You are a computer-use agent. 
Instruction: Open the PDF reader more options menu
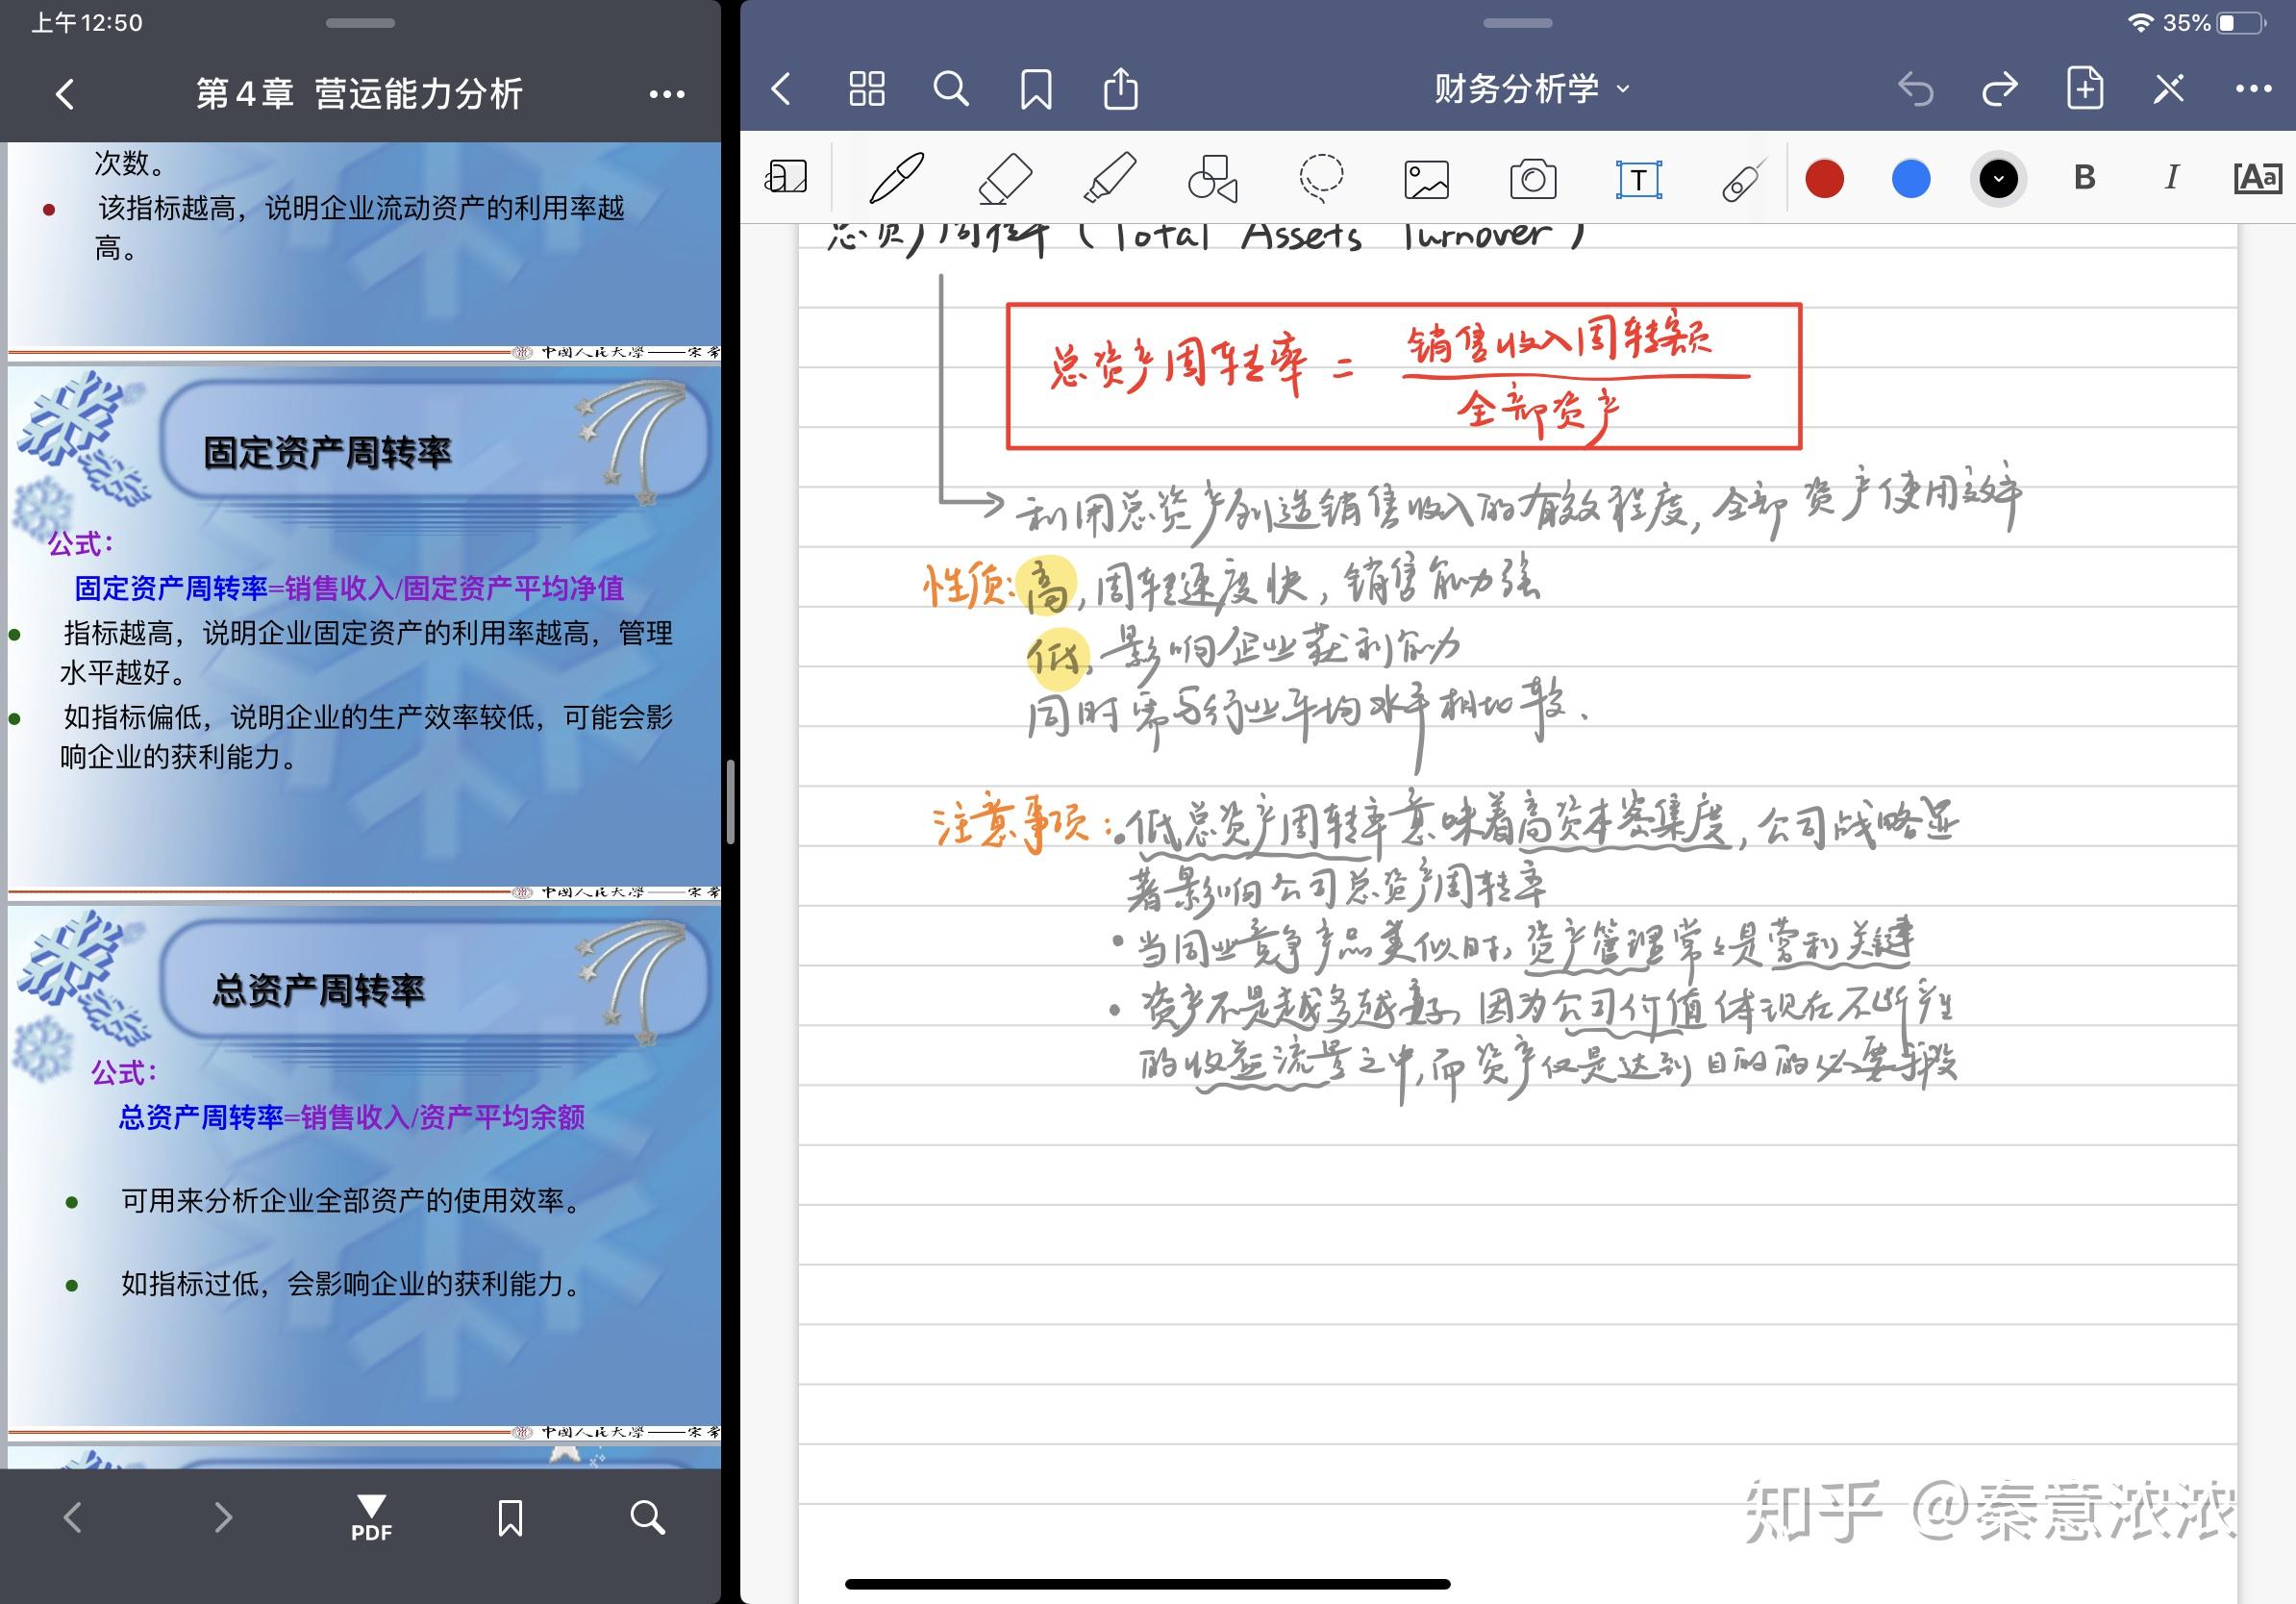click(x=666, y=94)
